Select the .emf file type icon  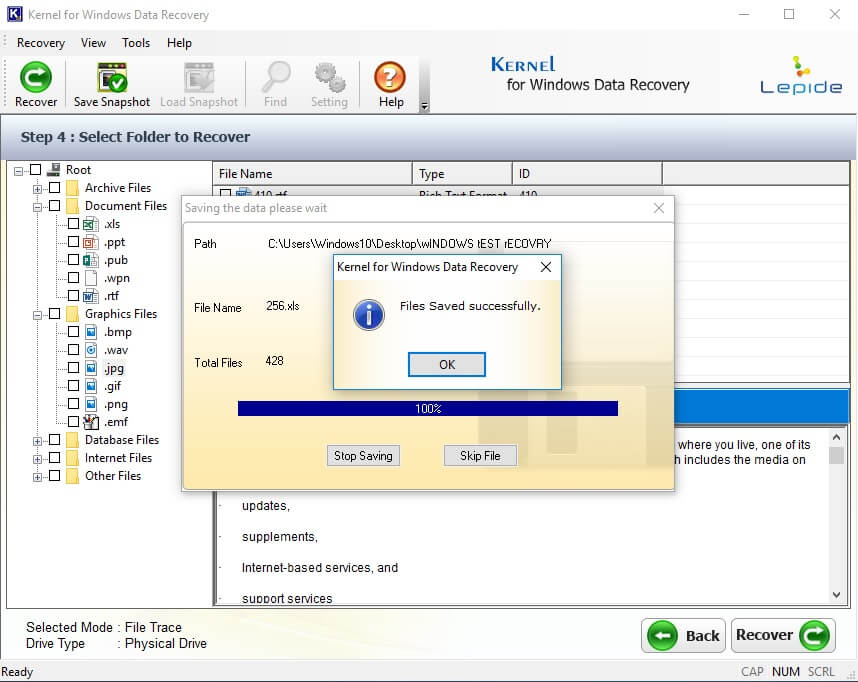pyautogui.click(x=90, y=422)
